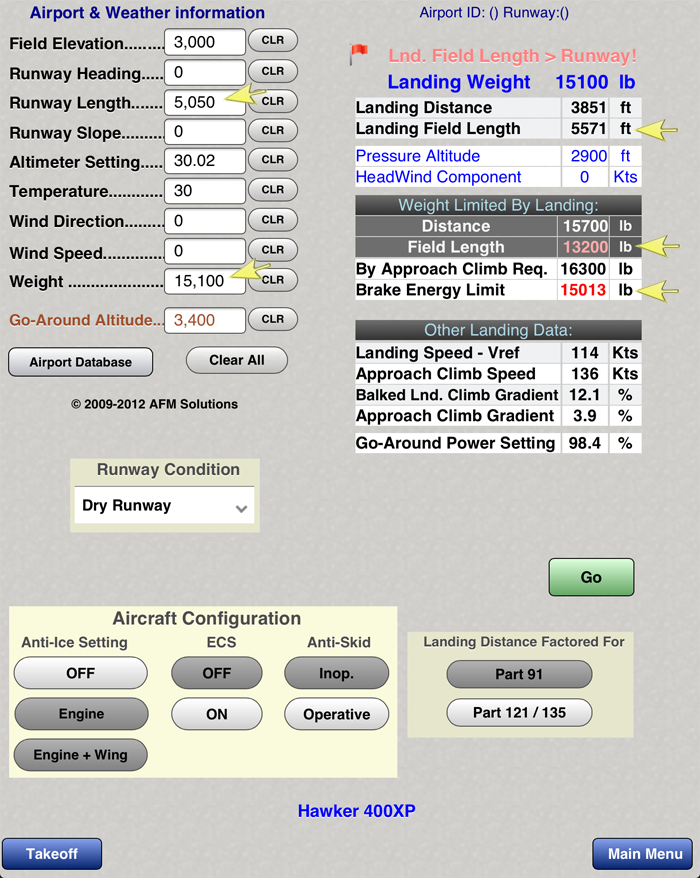The image size is (700, 878).
Task: Edit the Weight input field
Action: [x=205, y=281]
